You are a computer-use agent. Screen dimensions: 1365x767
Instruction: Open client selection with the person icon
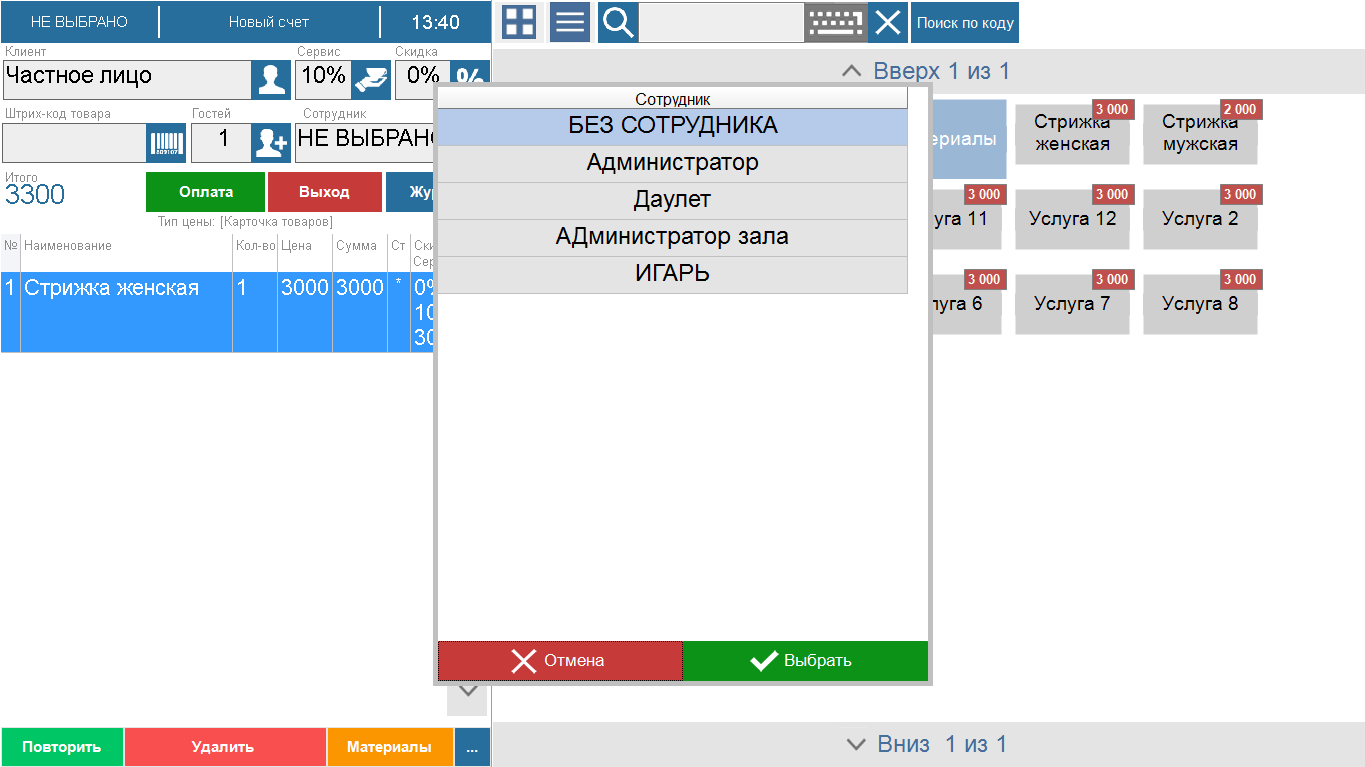[271, 80]
